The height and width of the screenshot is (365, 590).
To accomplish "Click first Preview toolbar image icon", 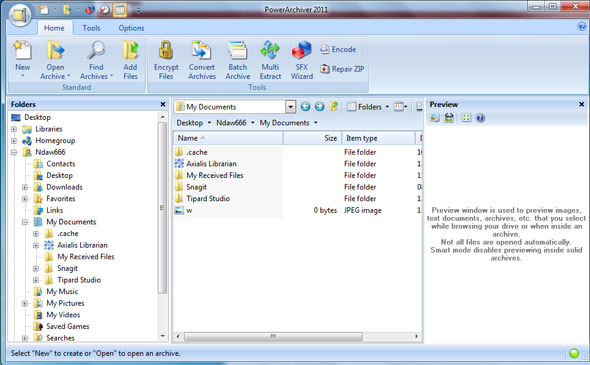I will [x=435, y=118].
